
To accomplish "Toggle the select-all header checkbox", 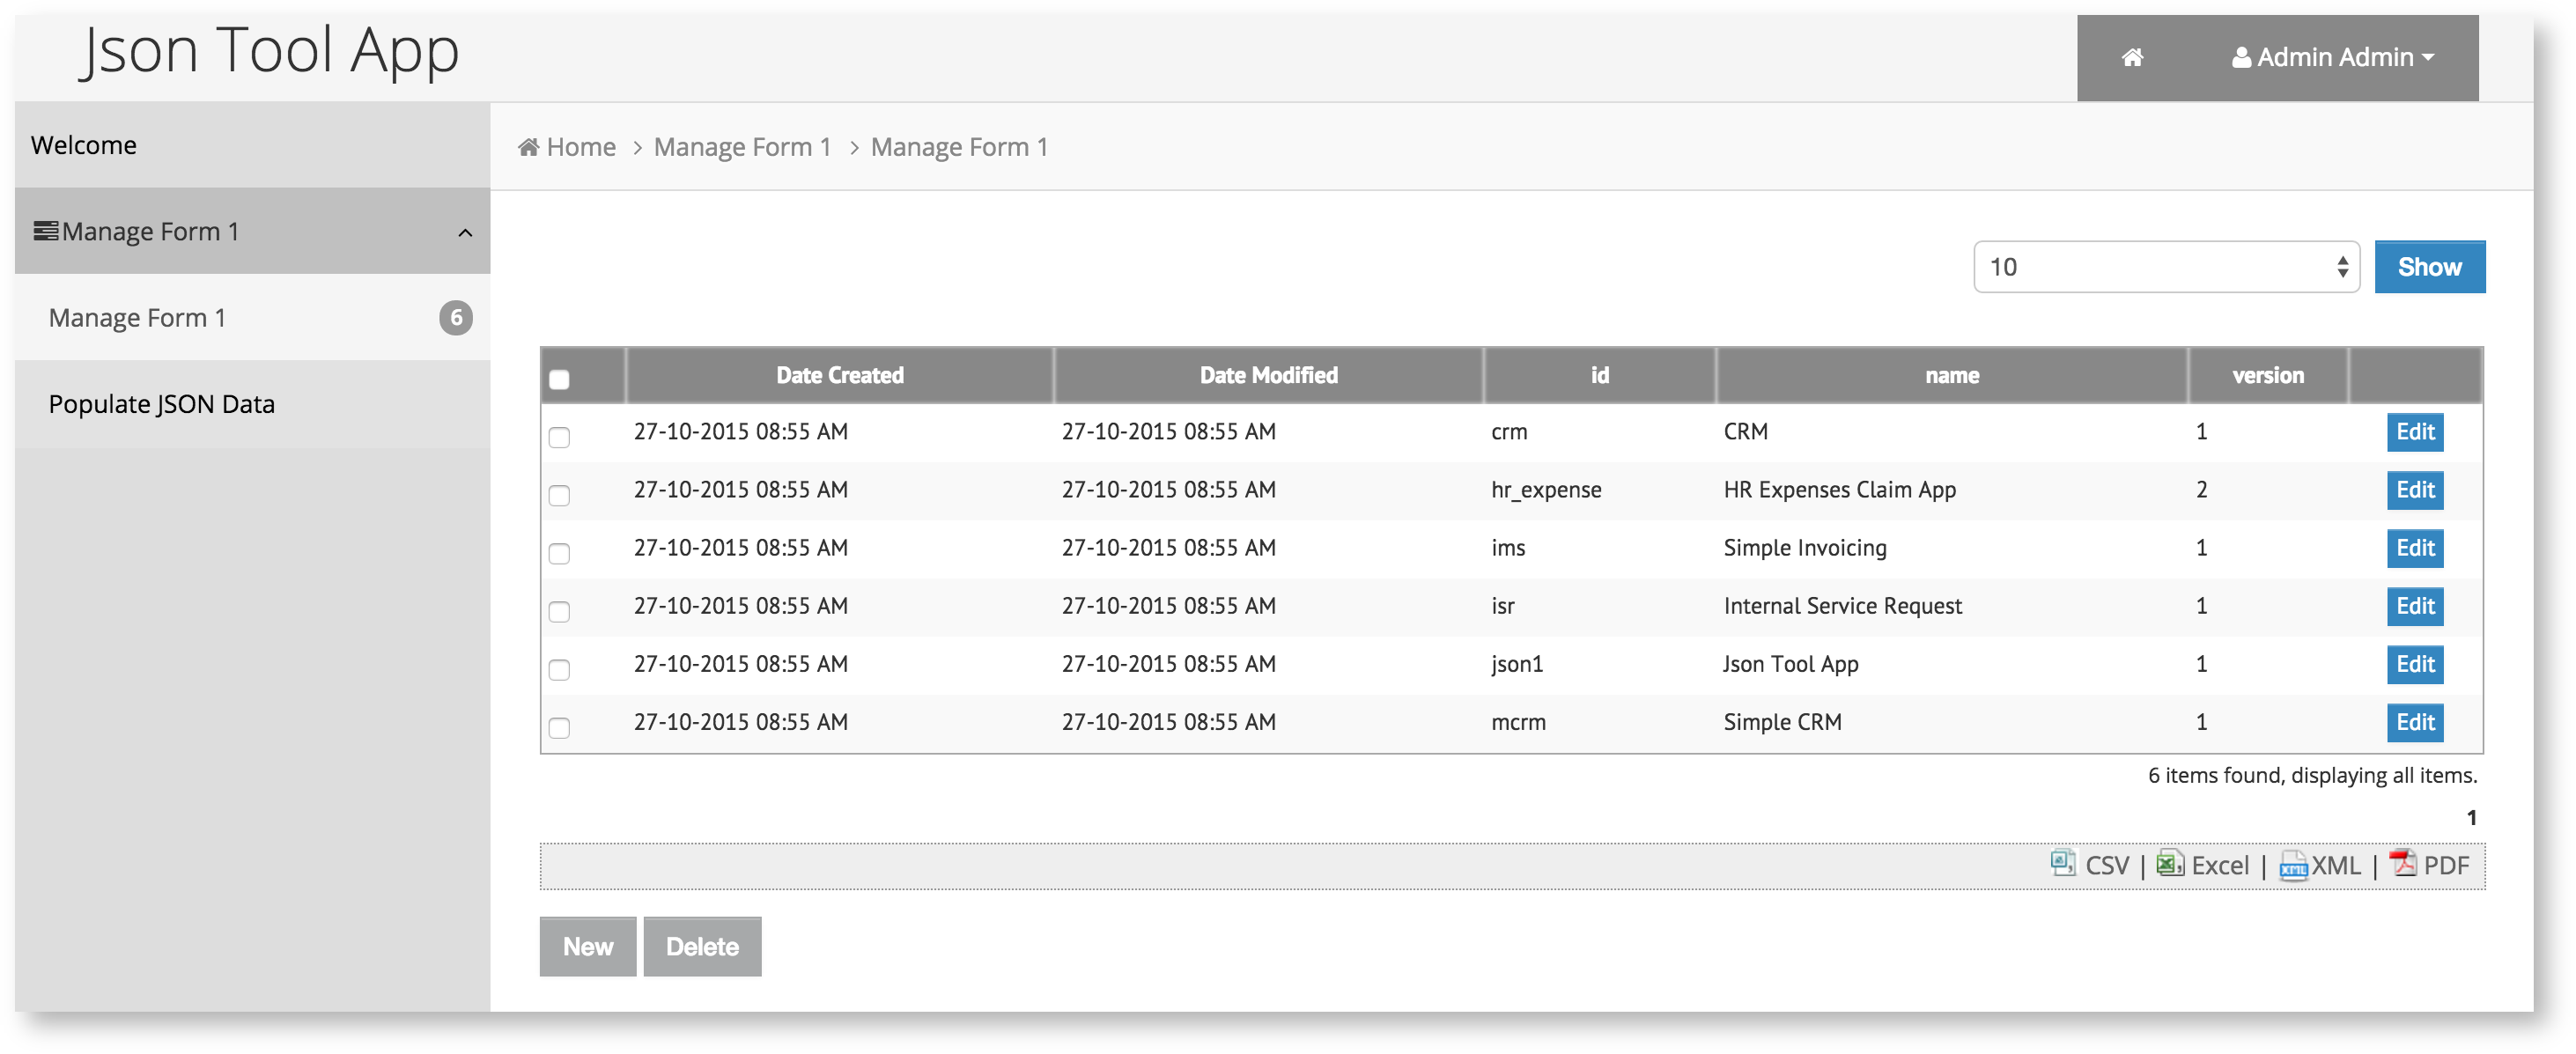I will click(x=559, y=379).
